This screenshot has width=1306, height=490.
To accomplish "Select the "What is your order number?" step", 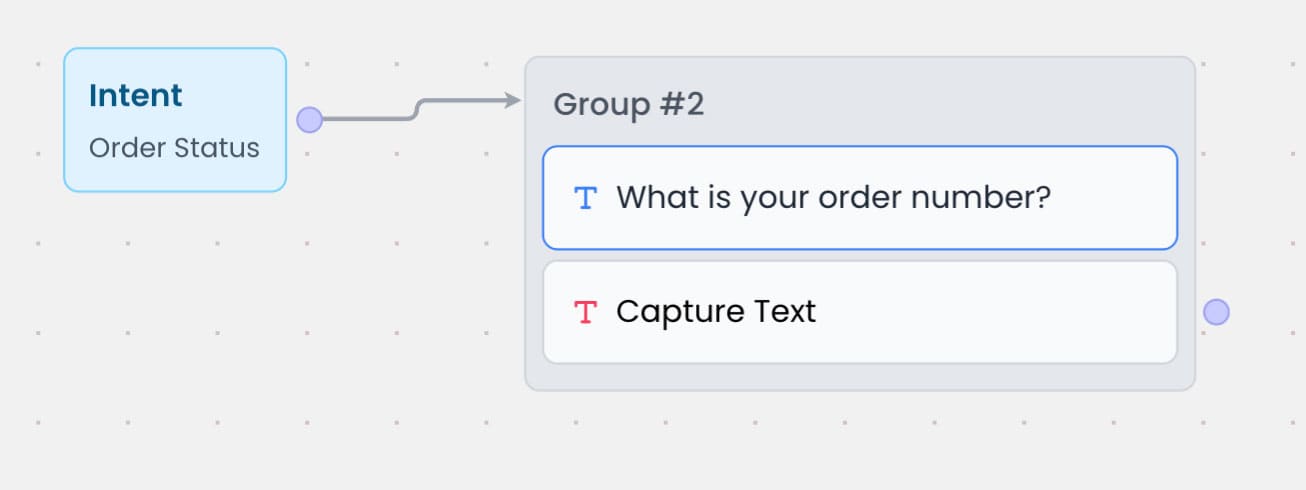I will tap(860, 198).
